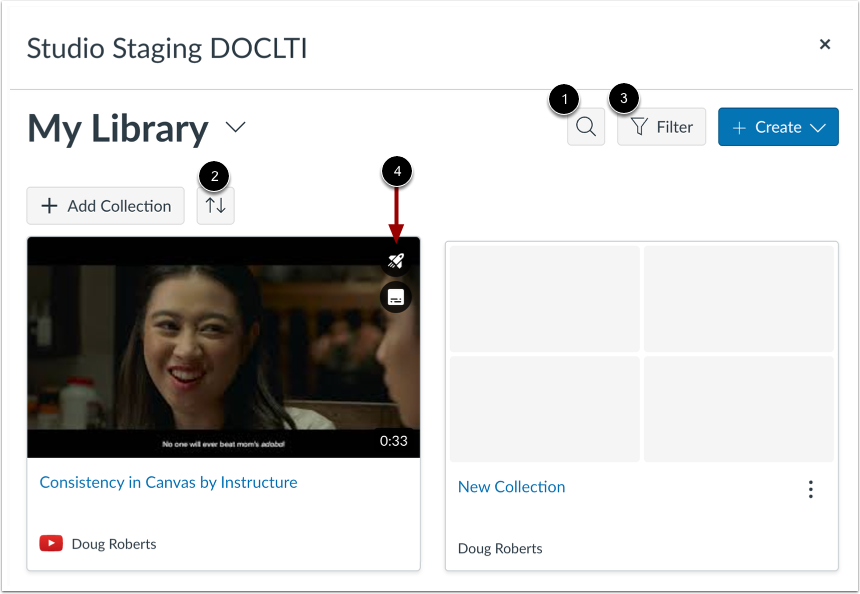Click the Add Collection button

[x=105, y=206]
